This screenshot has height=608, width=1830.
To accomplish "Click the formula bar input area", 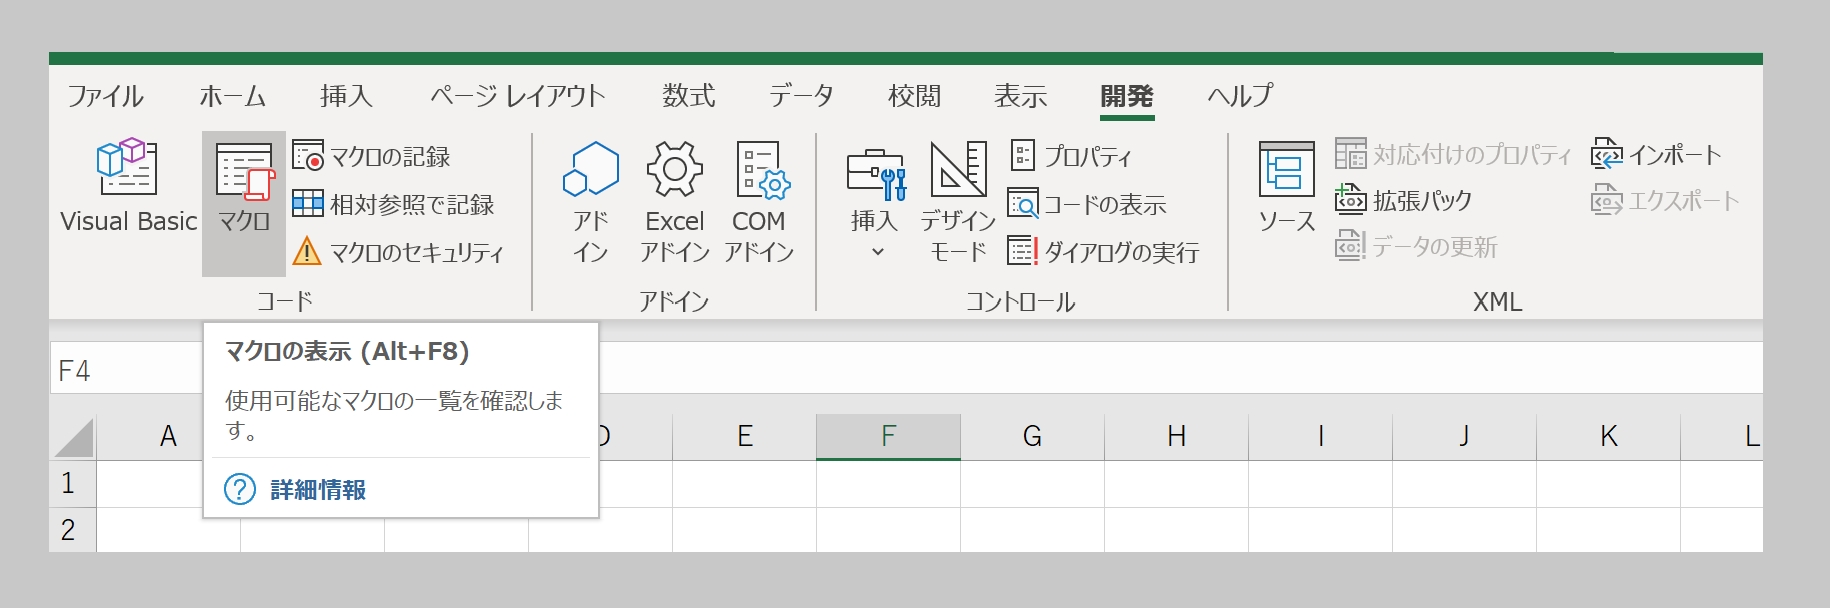I will point(1180,367).
